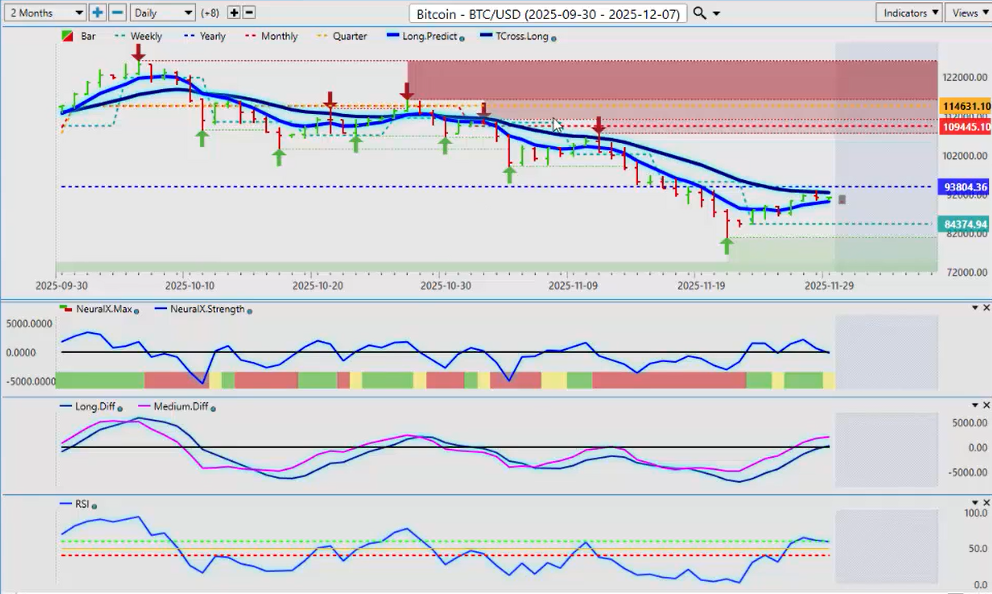
Task: Click the black minus button next to (+8)
Action: pyautogui.click(x=249, y=13)
